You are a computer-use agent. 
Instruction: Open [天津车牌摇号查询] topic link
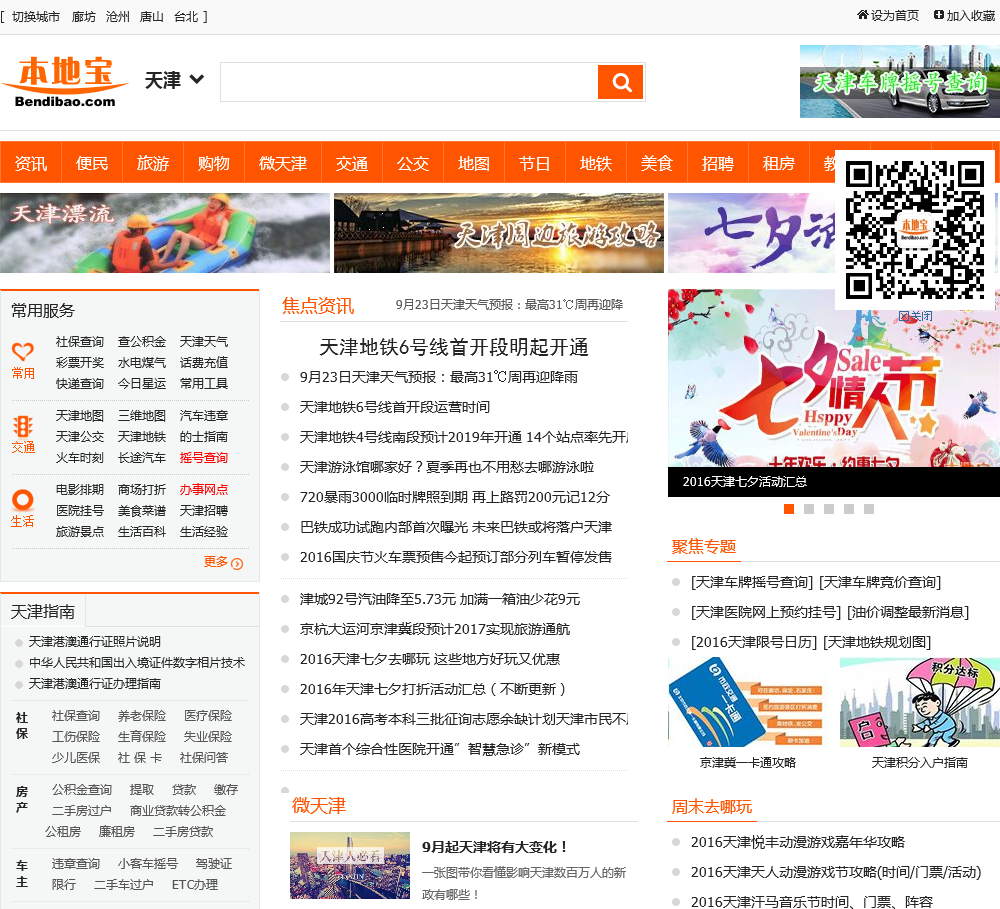click(752, 582)
